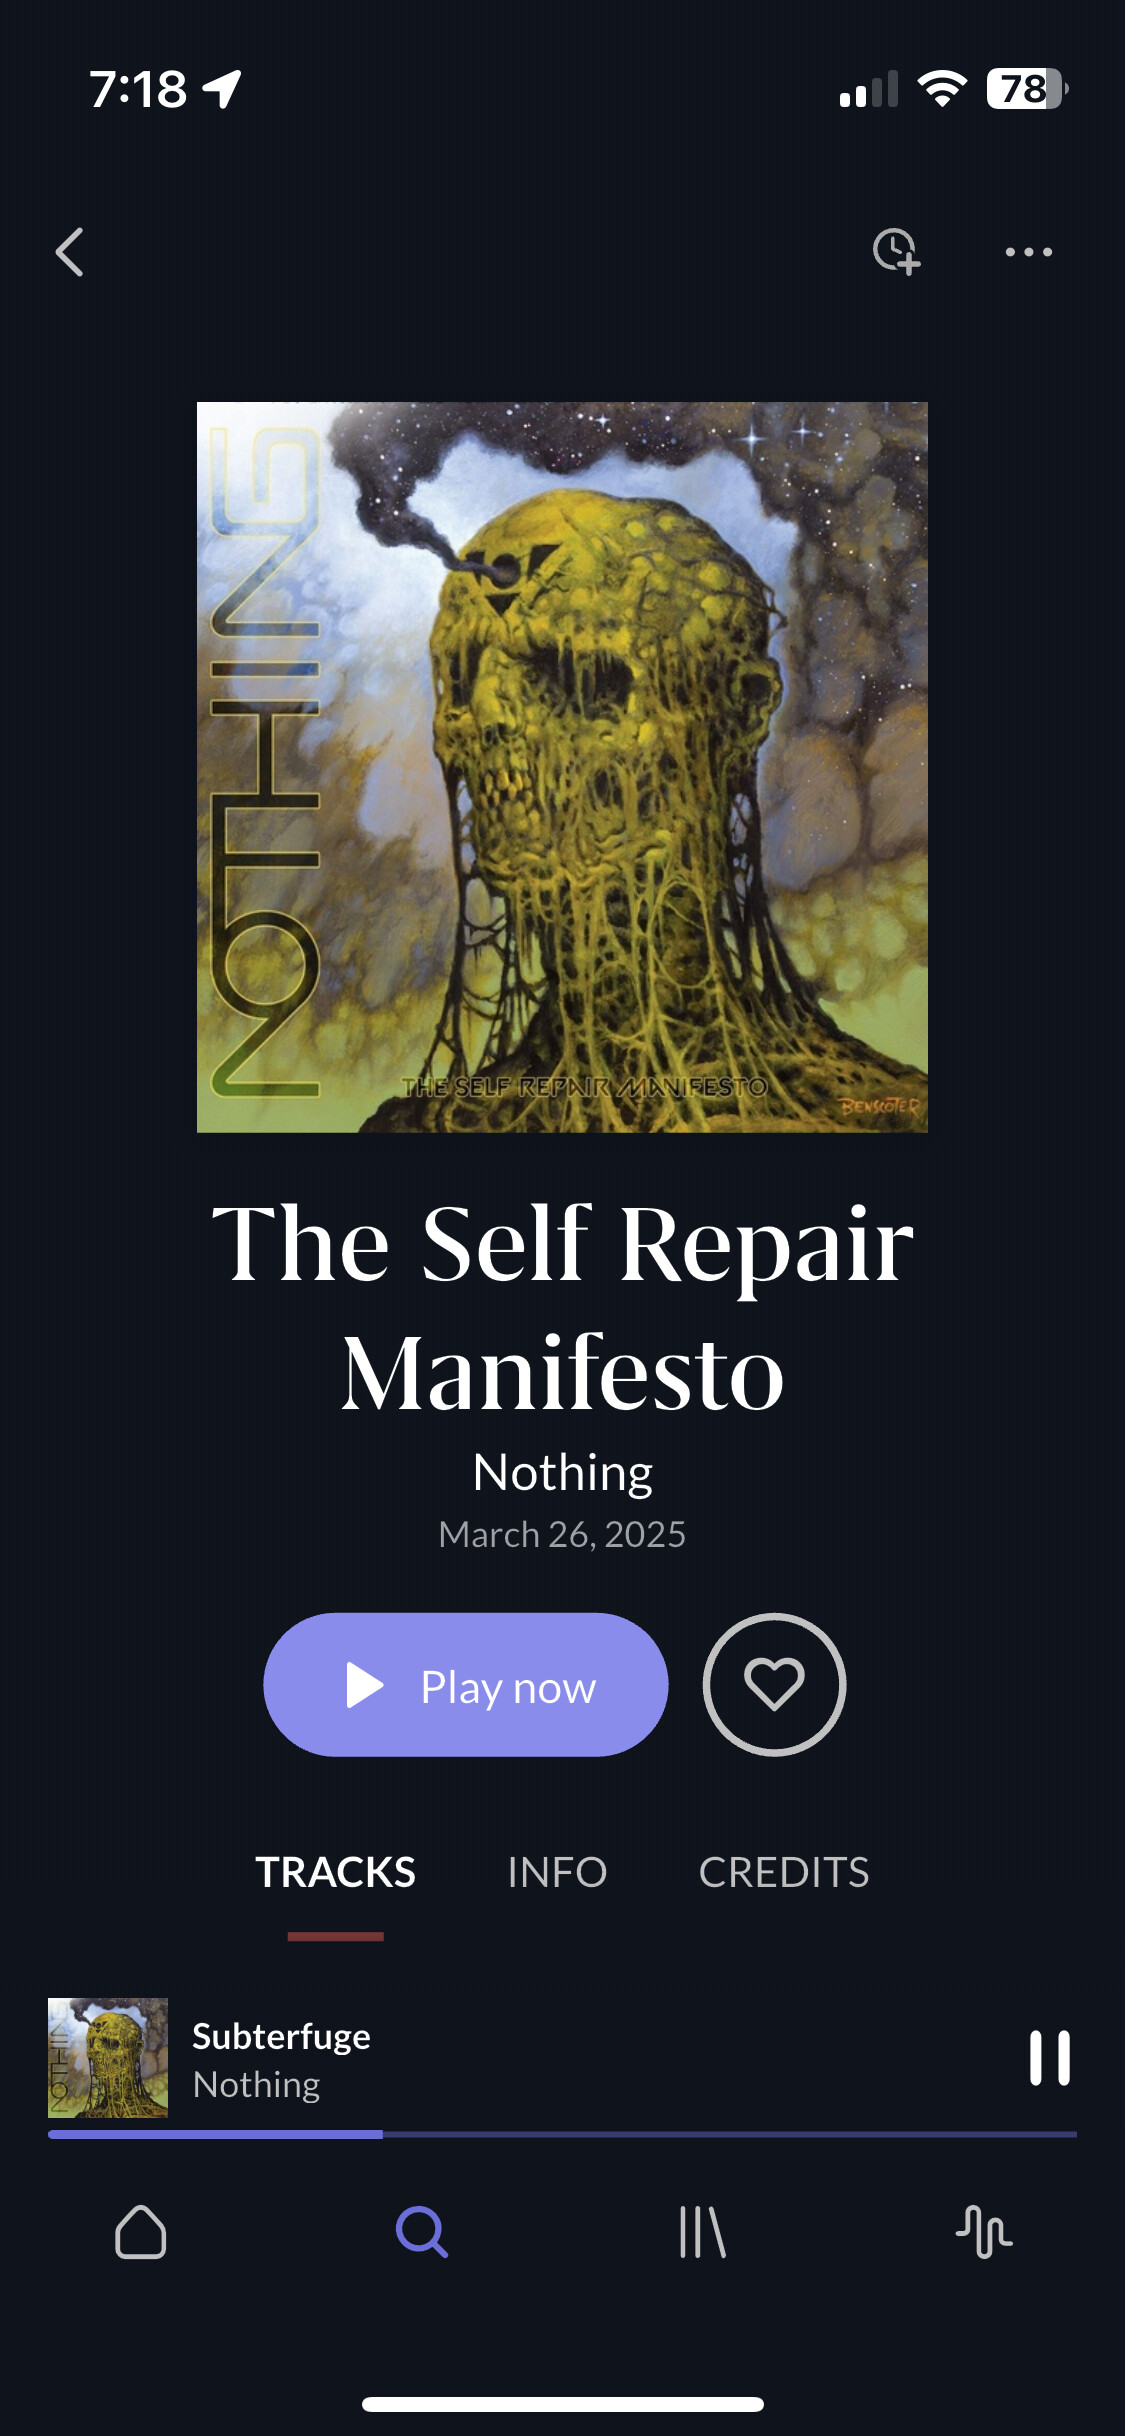Open the Home tab icon
This screenshot has height=2436, width=1125.
click(141, 2232)
